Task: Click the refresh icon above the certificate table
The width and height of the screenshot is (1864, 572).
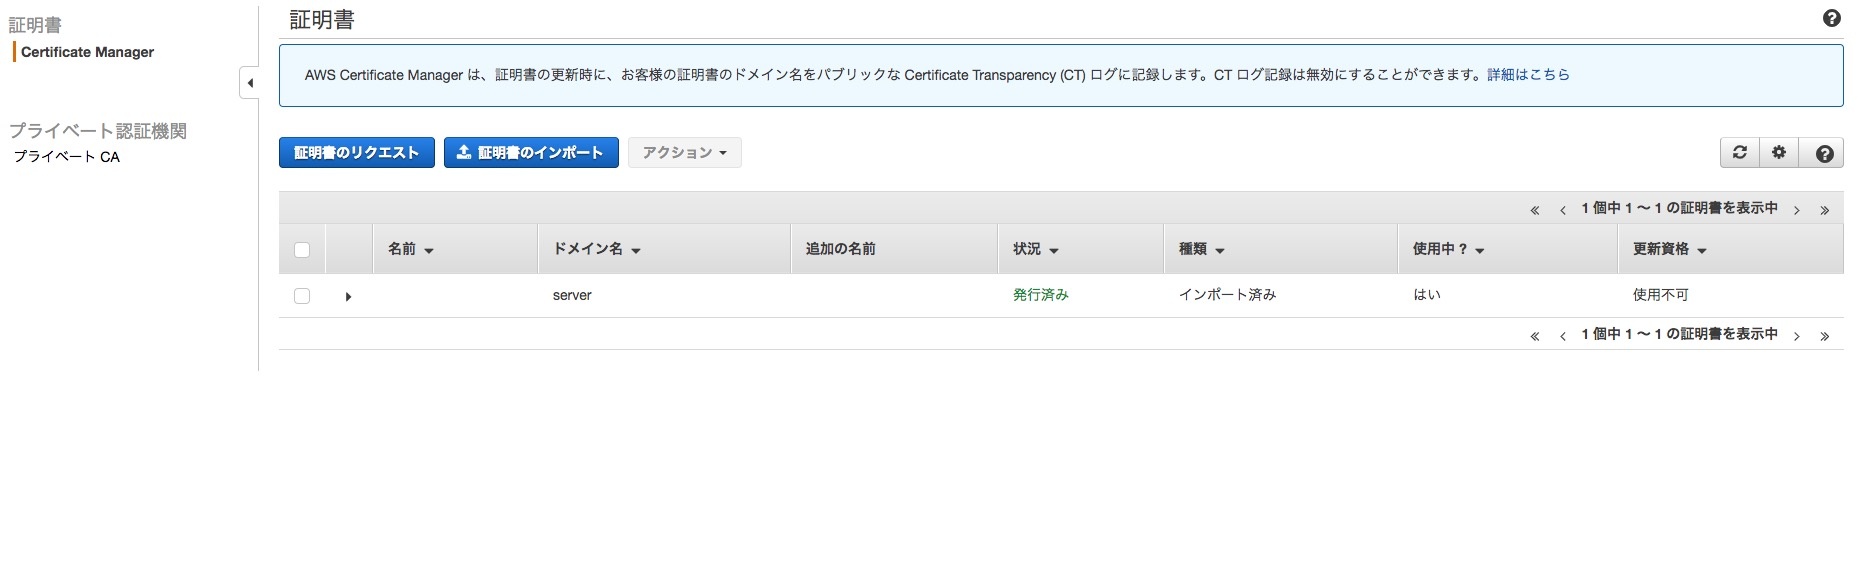Action: [1740, 153]
